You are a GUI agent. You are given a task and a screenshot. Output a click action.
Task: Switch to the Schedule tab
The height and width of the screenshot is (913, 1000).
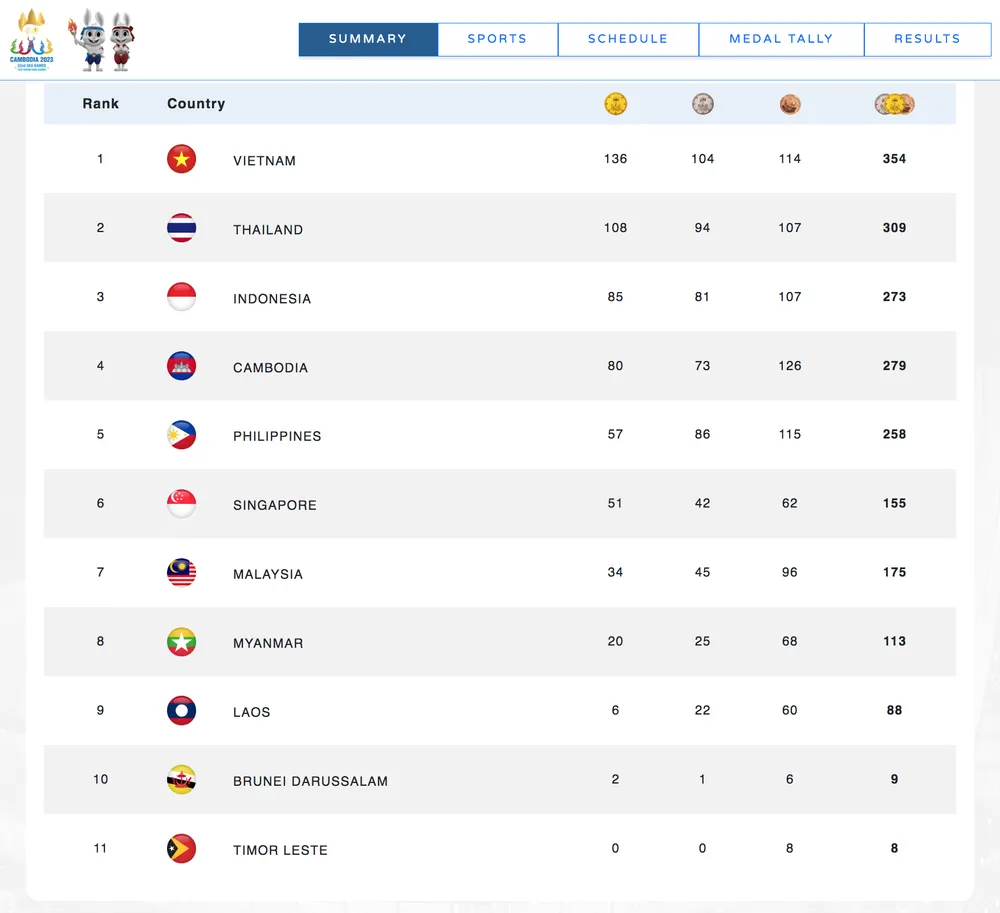(x=627, y=39)
